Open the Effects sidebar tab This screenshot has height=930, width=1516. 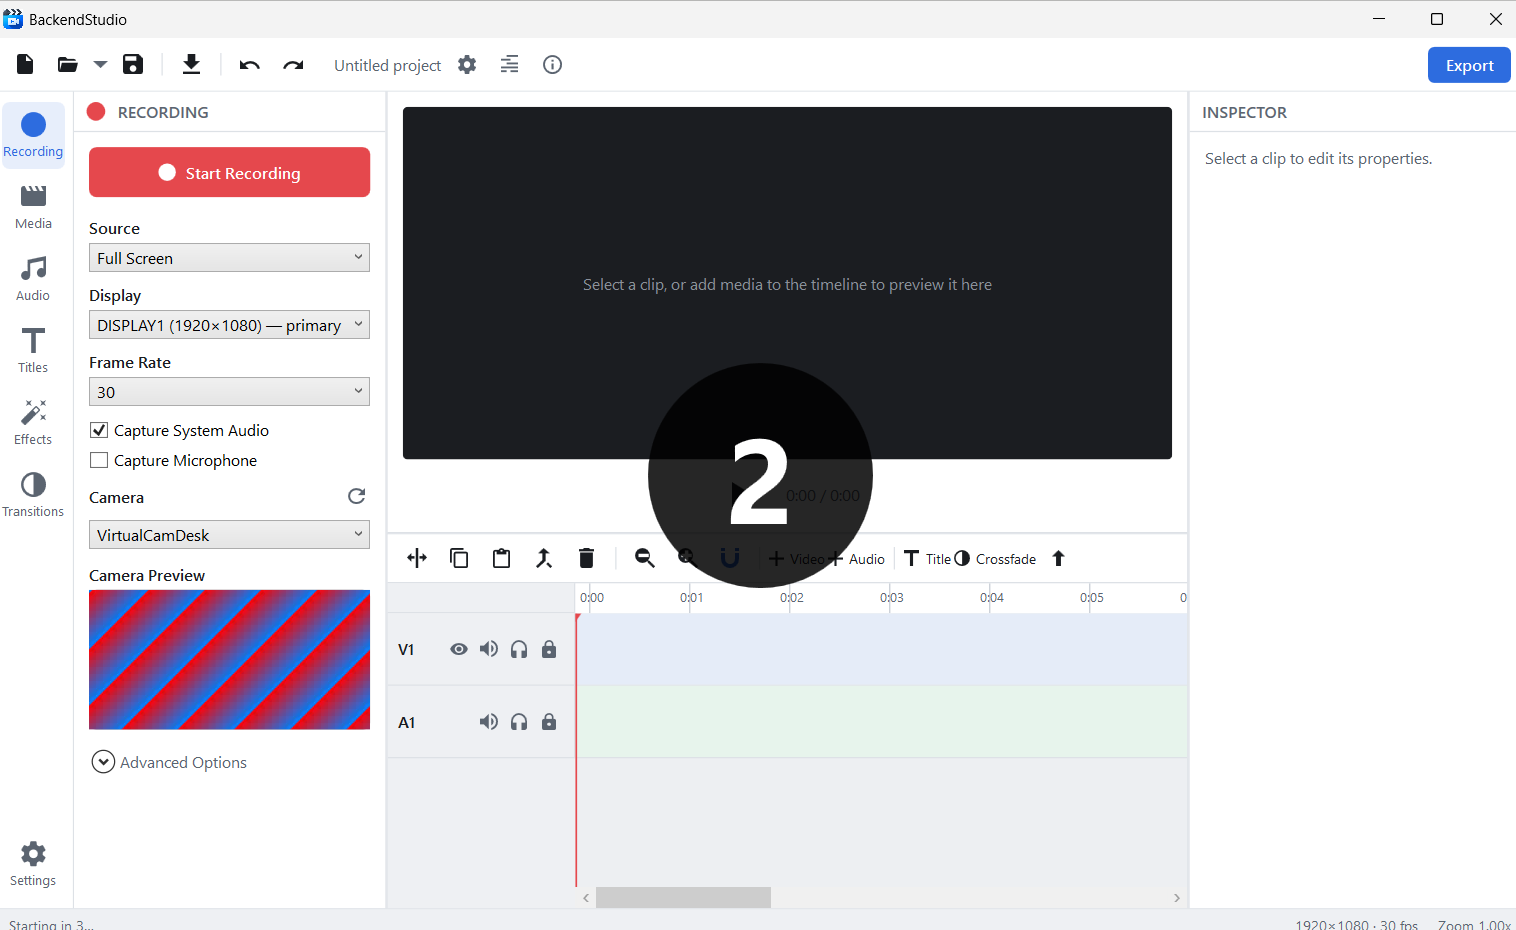[33, 423]
